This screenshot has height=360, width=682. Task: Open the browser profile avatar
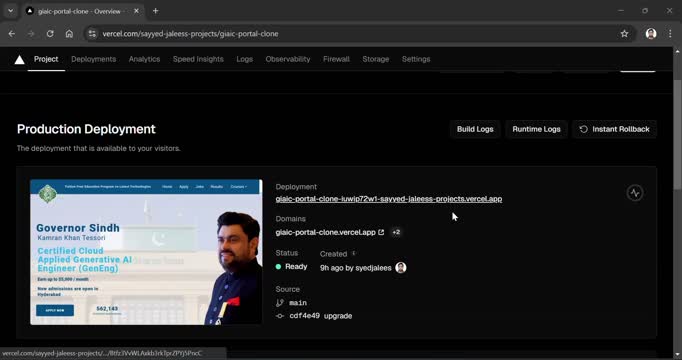tap(651, 33)
